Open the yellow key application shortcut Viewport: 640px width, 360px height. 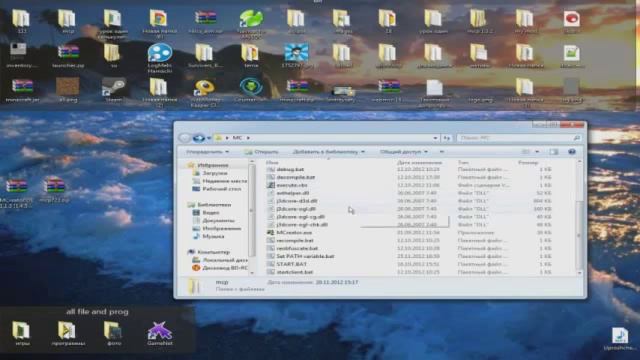[x=204, y=93]
